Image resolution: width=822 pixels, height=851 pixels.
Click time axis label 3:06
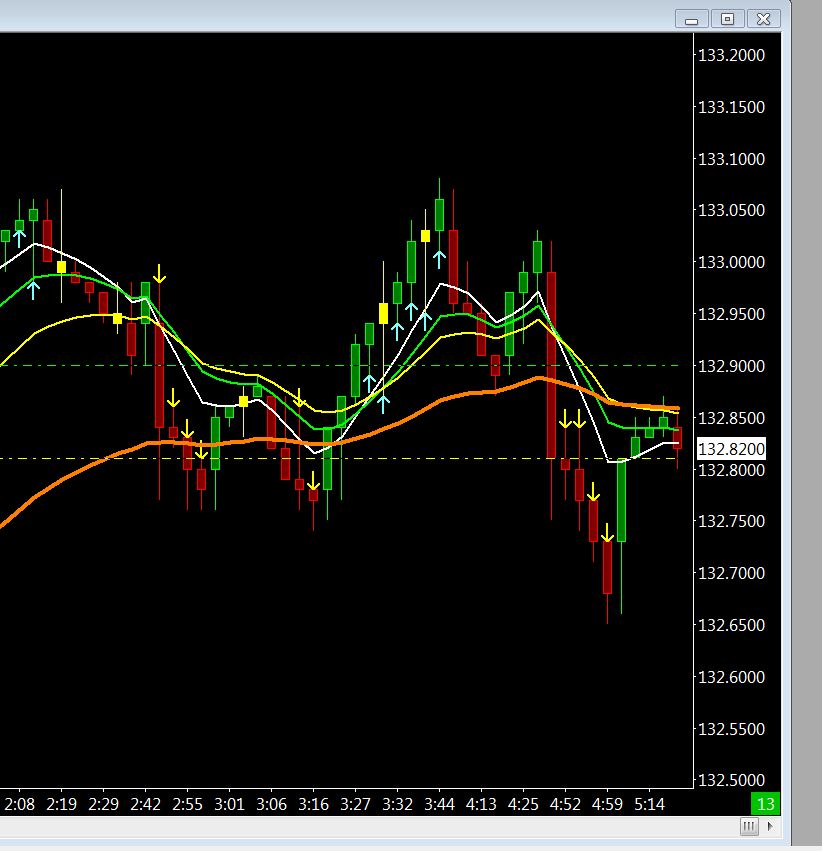pos(271,804)
